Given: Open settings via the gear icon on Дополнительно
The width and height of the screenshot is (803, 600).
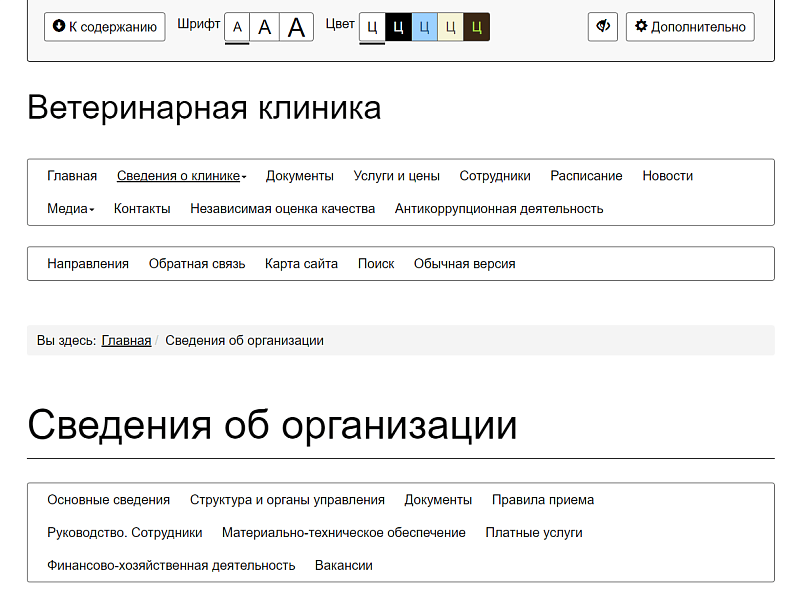Looking at the screenshot, I should coord(642,27).
